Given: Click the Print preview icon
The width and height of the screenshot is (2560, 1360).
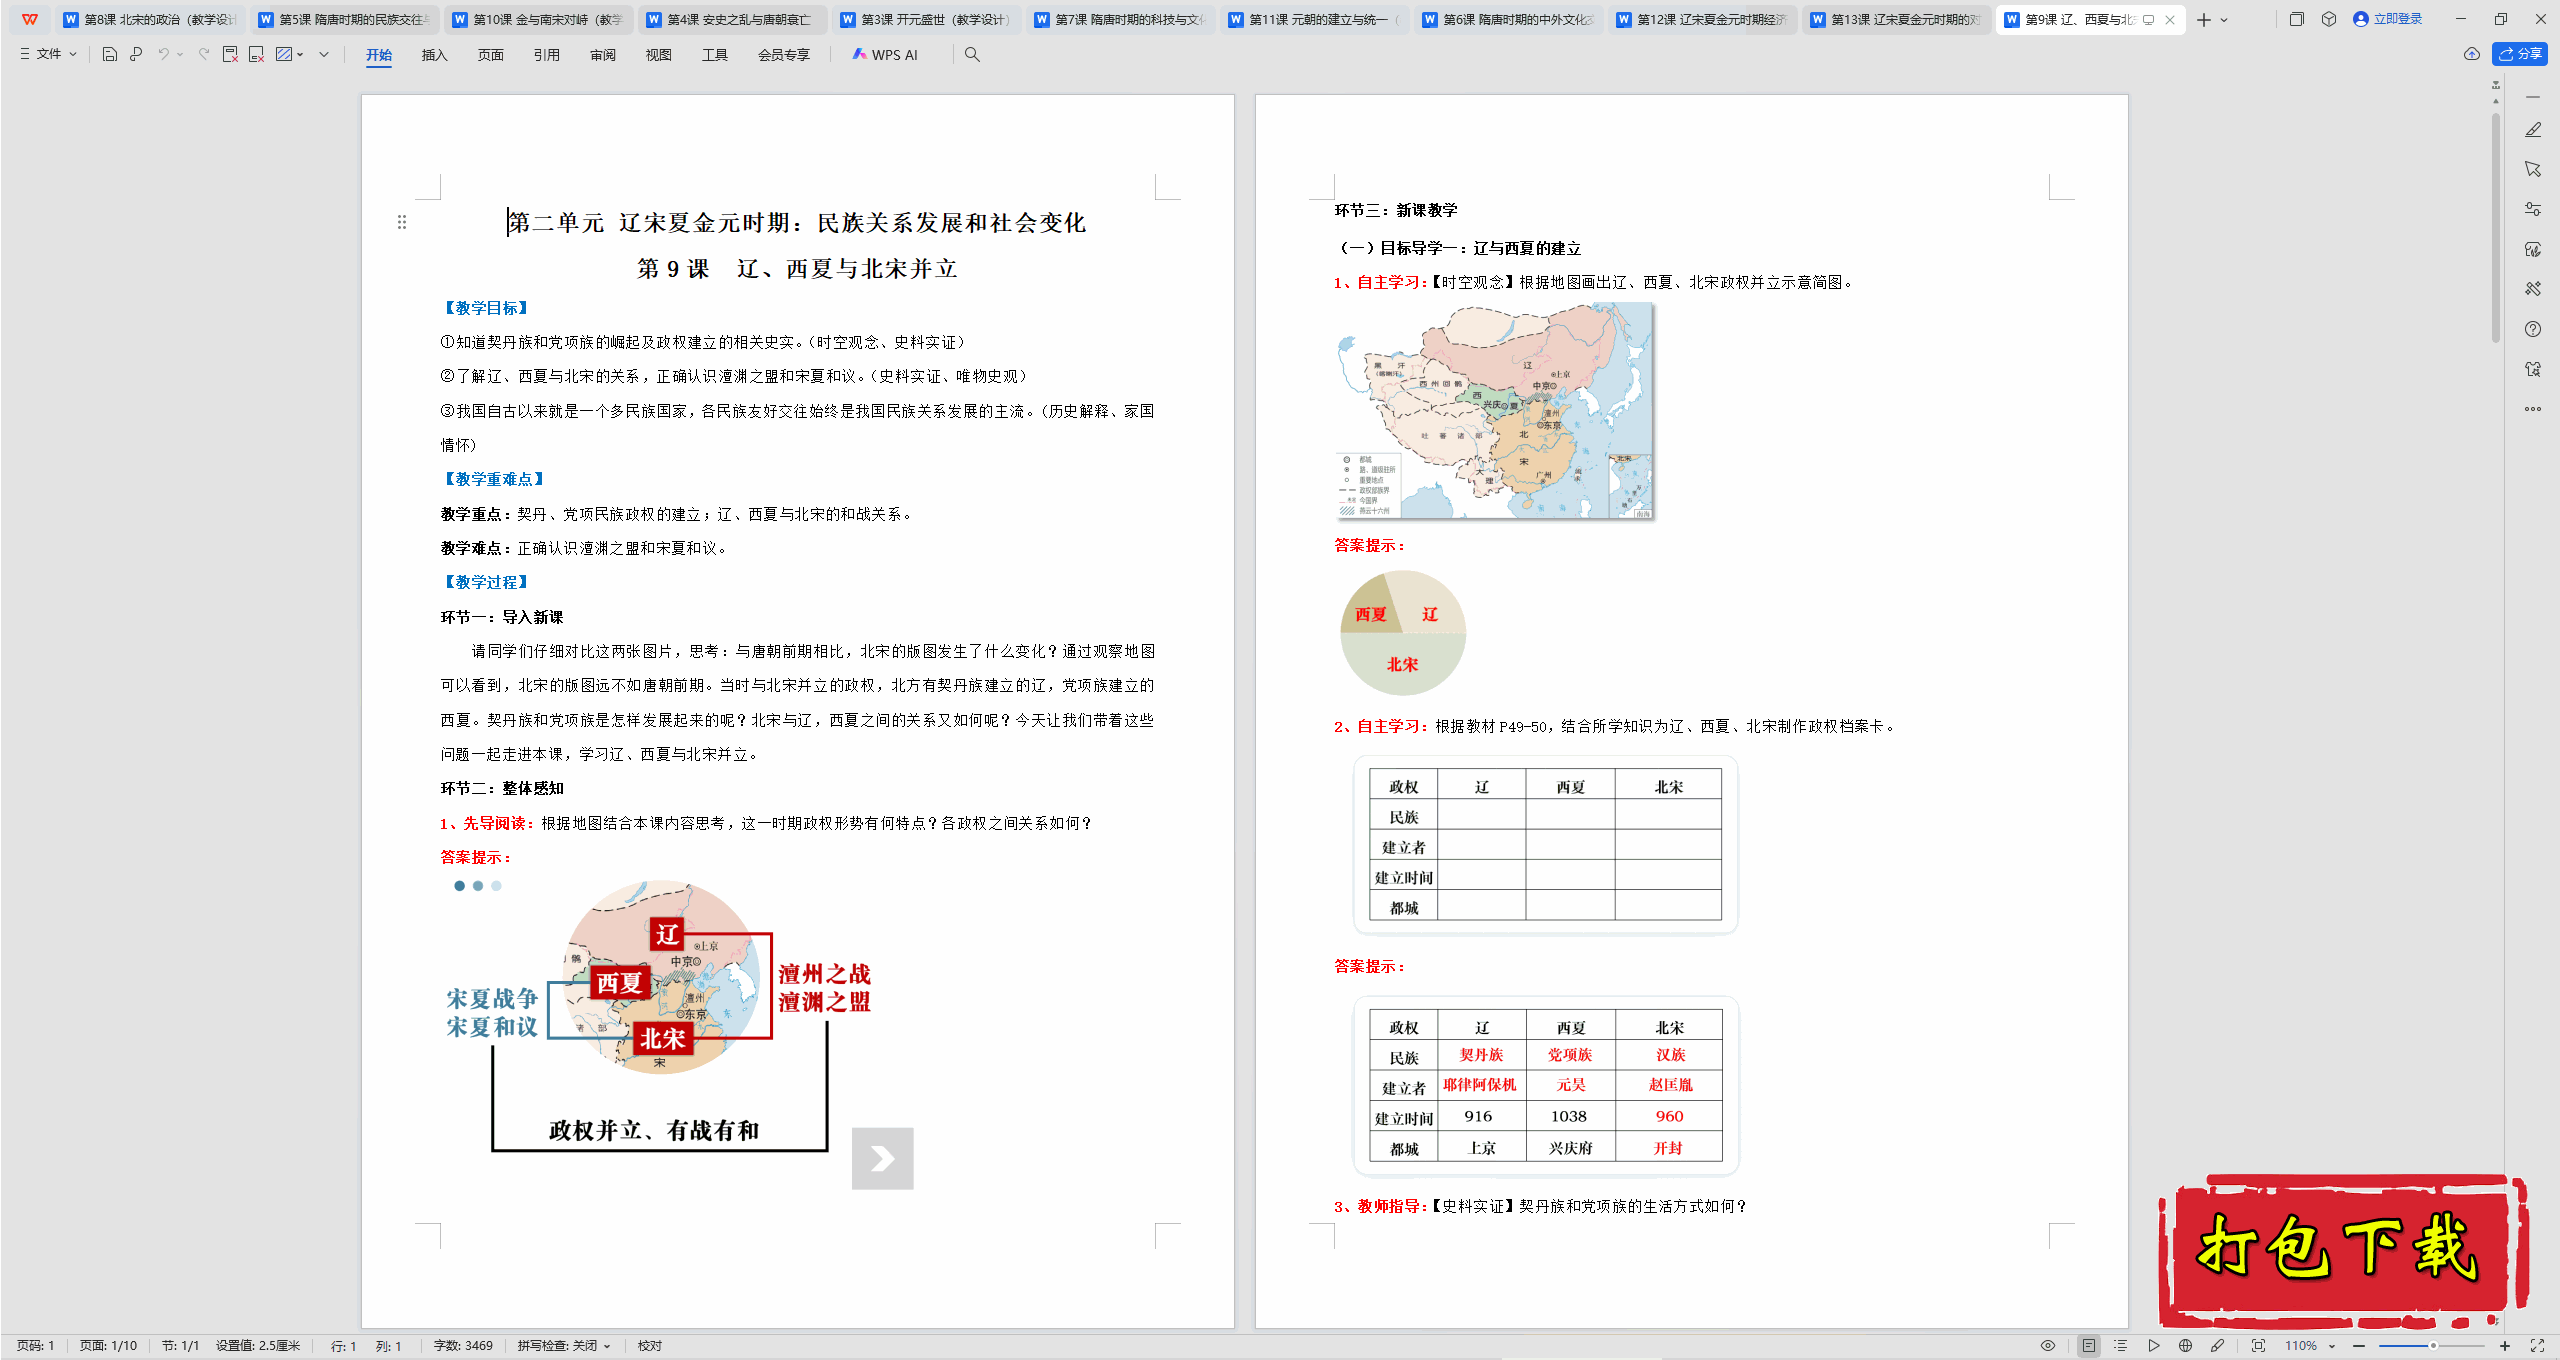Looking at the screenshot, I should pyautogui.click(x=136, y=55).
